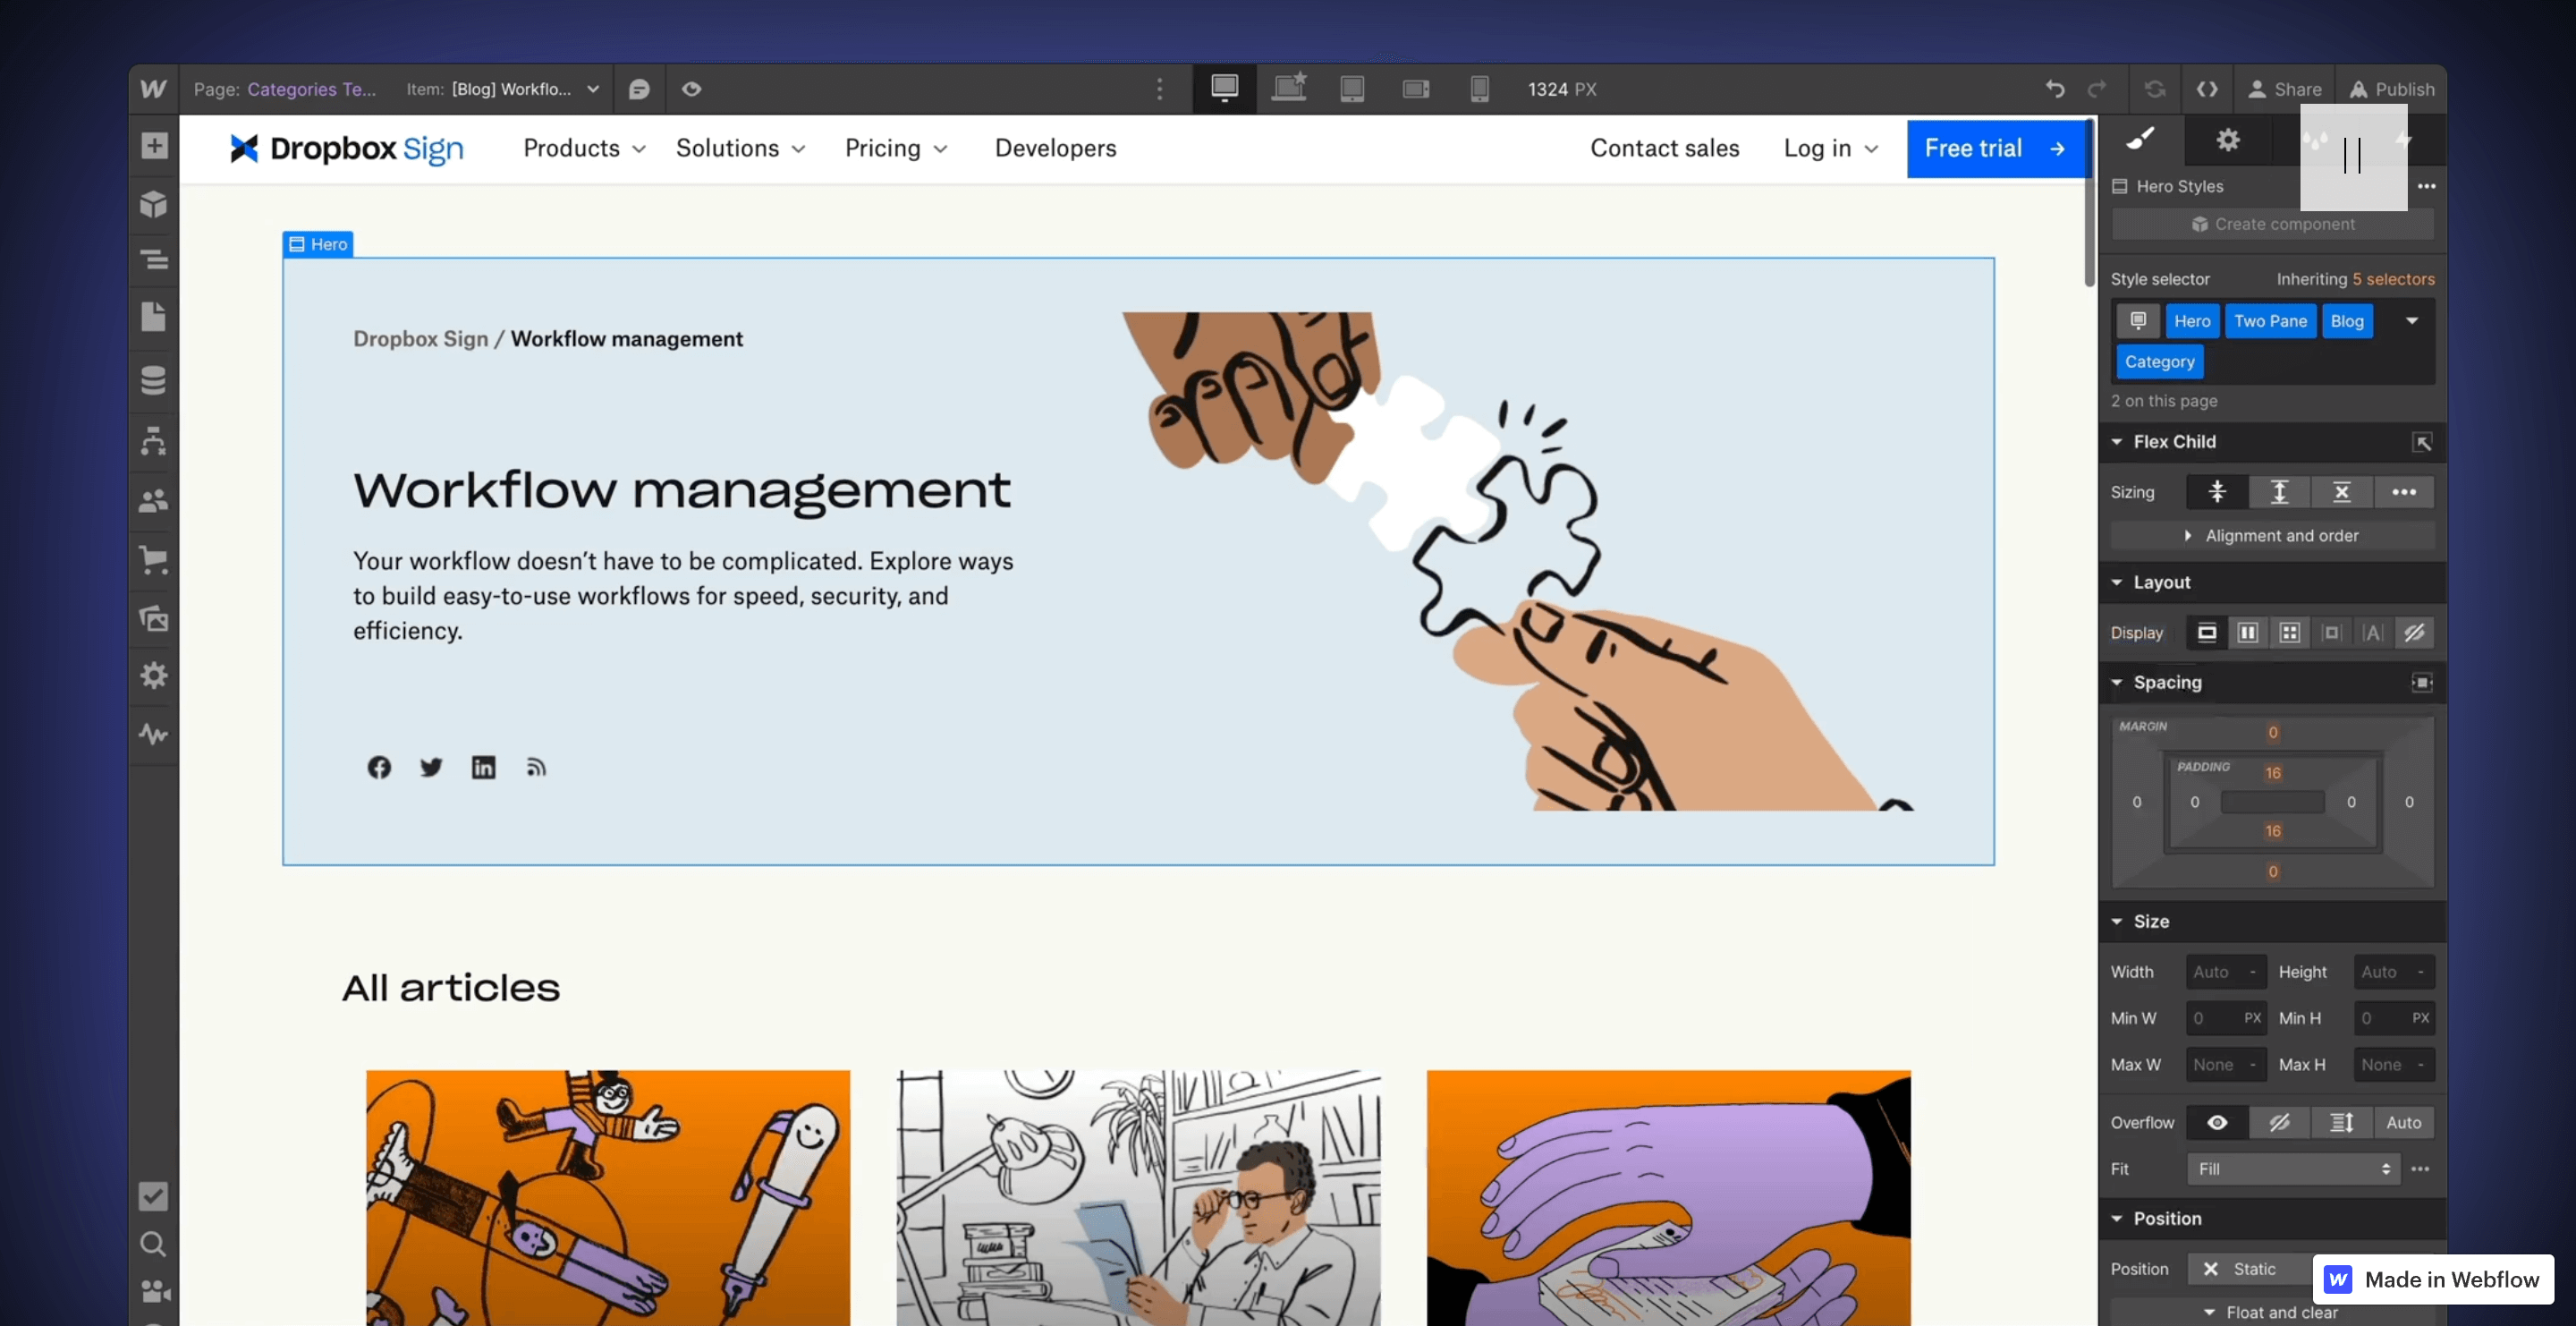The width and height of the screenshot is (2576, 1326).
Task: Open the Ecommerce panel
Action: coord(153,560)
